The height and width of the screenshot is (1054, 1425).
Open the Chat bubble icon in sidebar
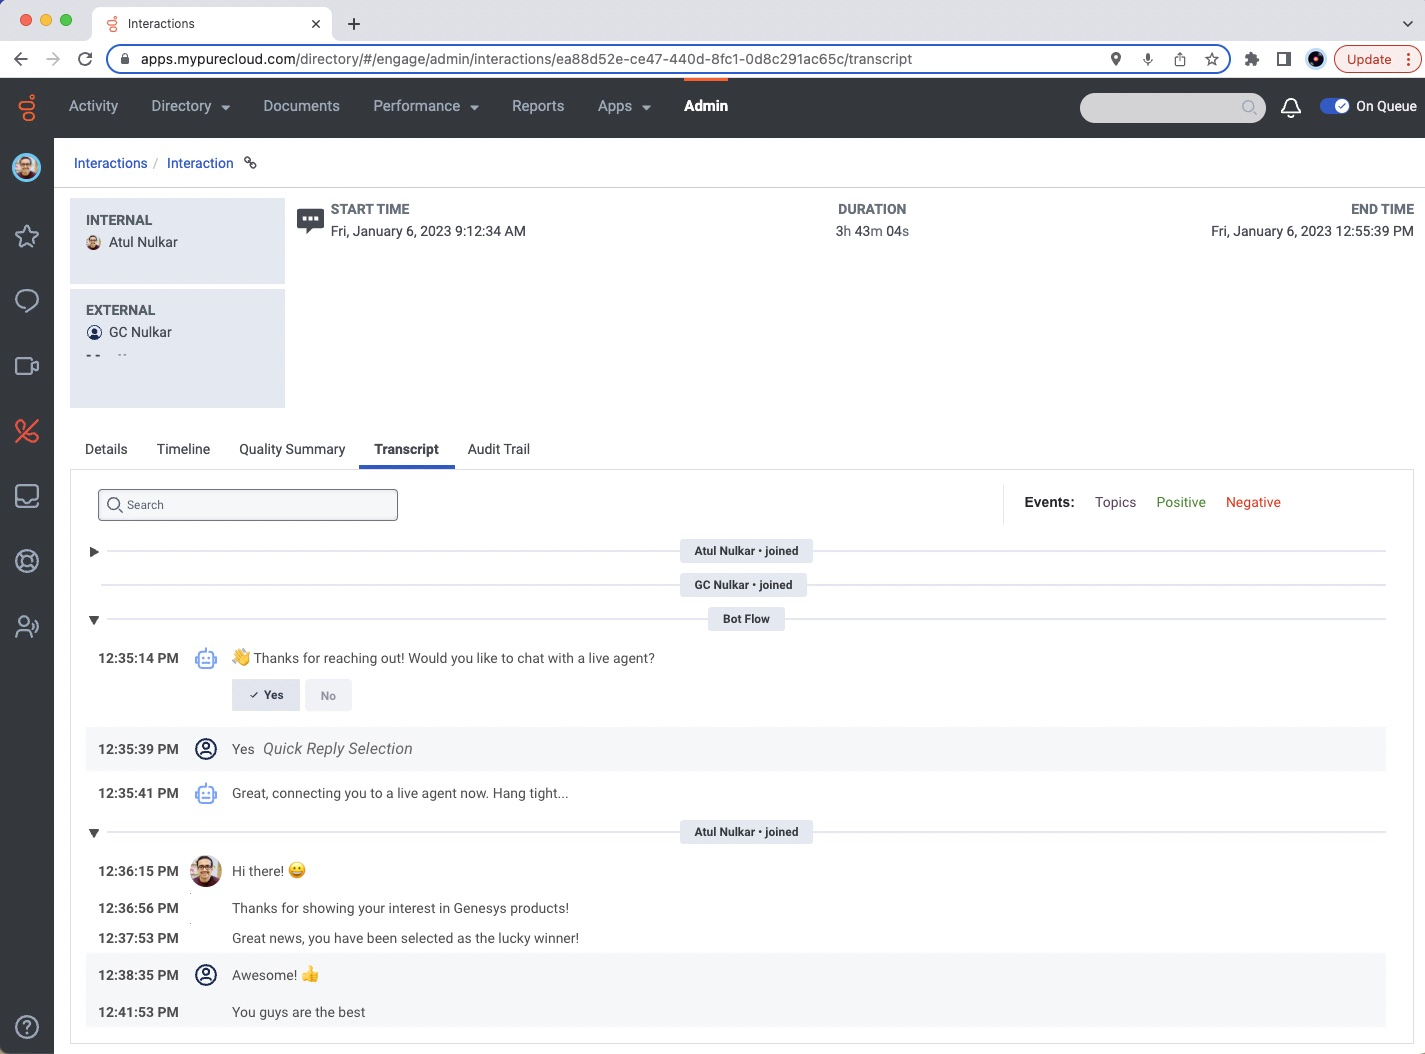tap(27, 301)
